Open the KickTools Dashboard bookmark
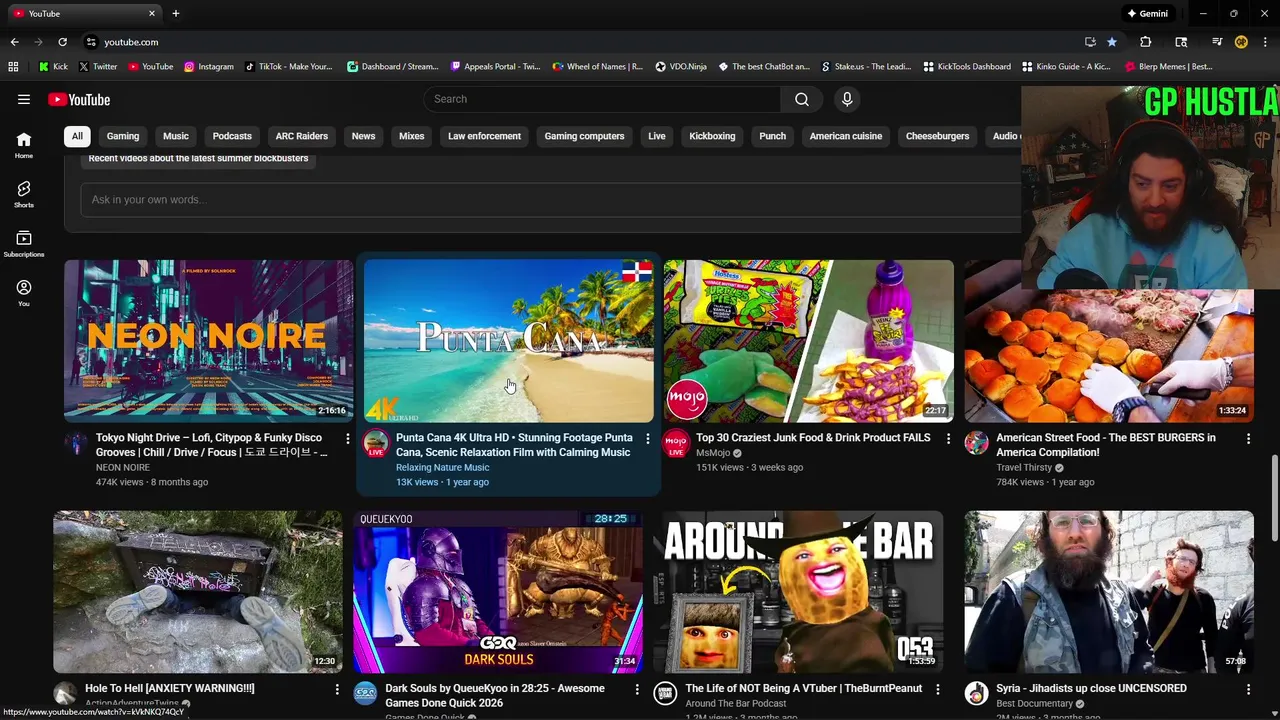 (x=967, y=67)
